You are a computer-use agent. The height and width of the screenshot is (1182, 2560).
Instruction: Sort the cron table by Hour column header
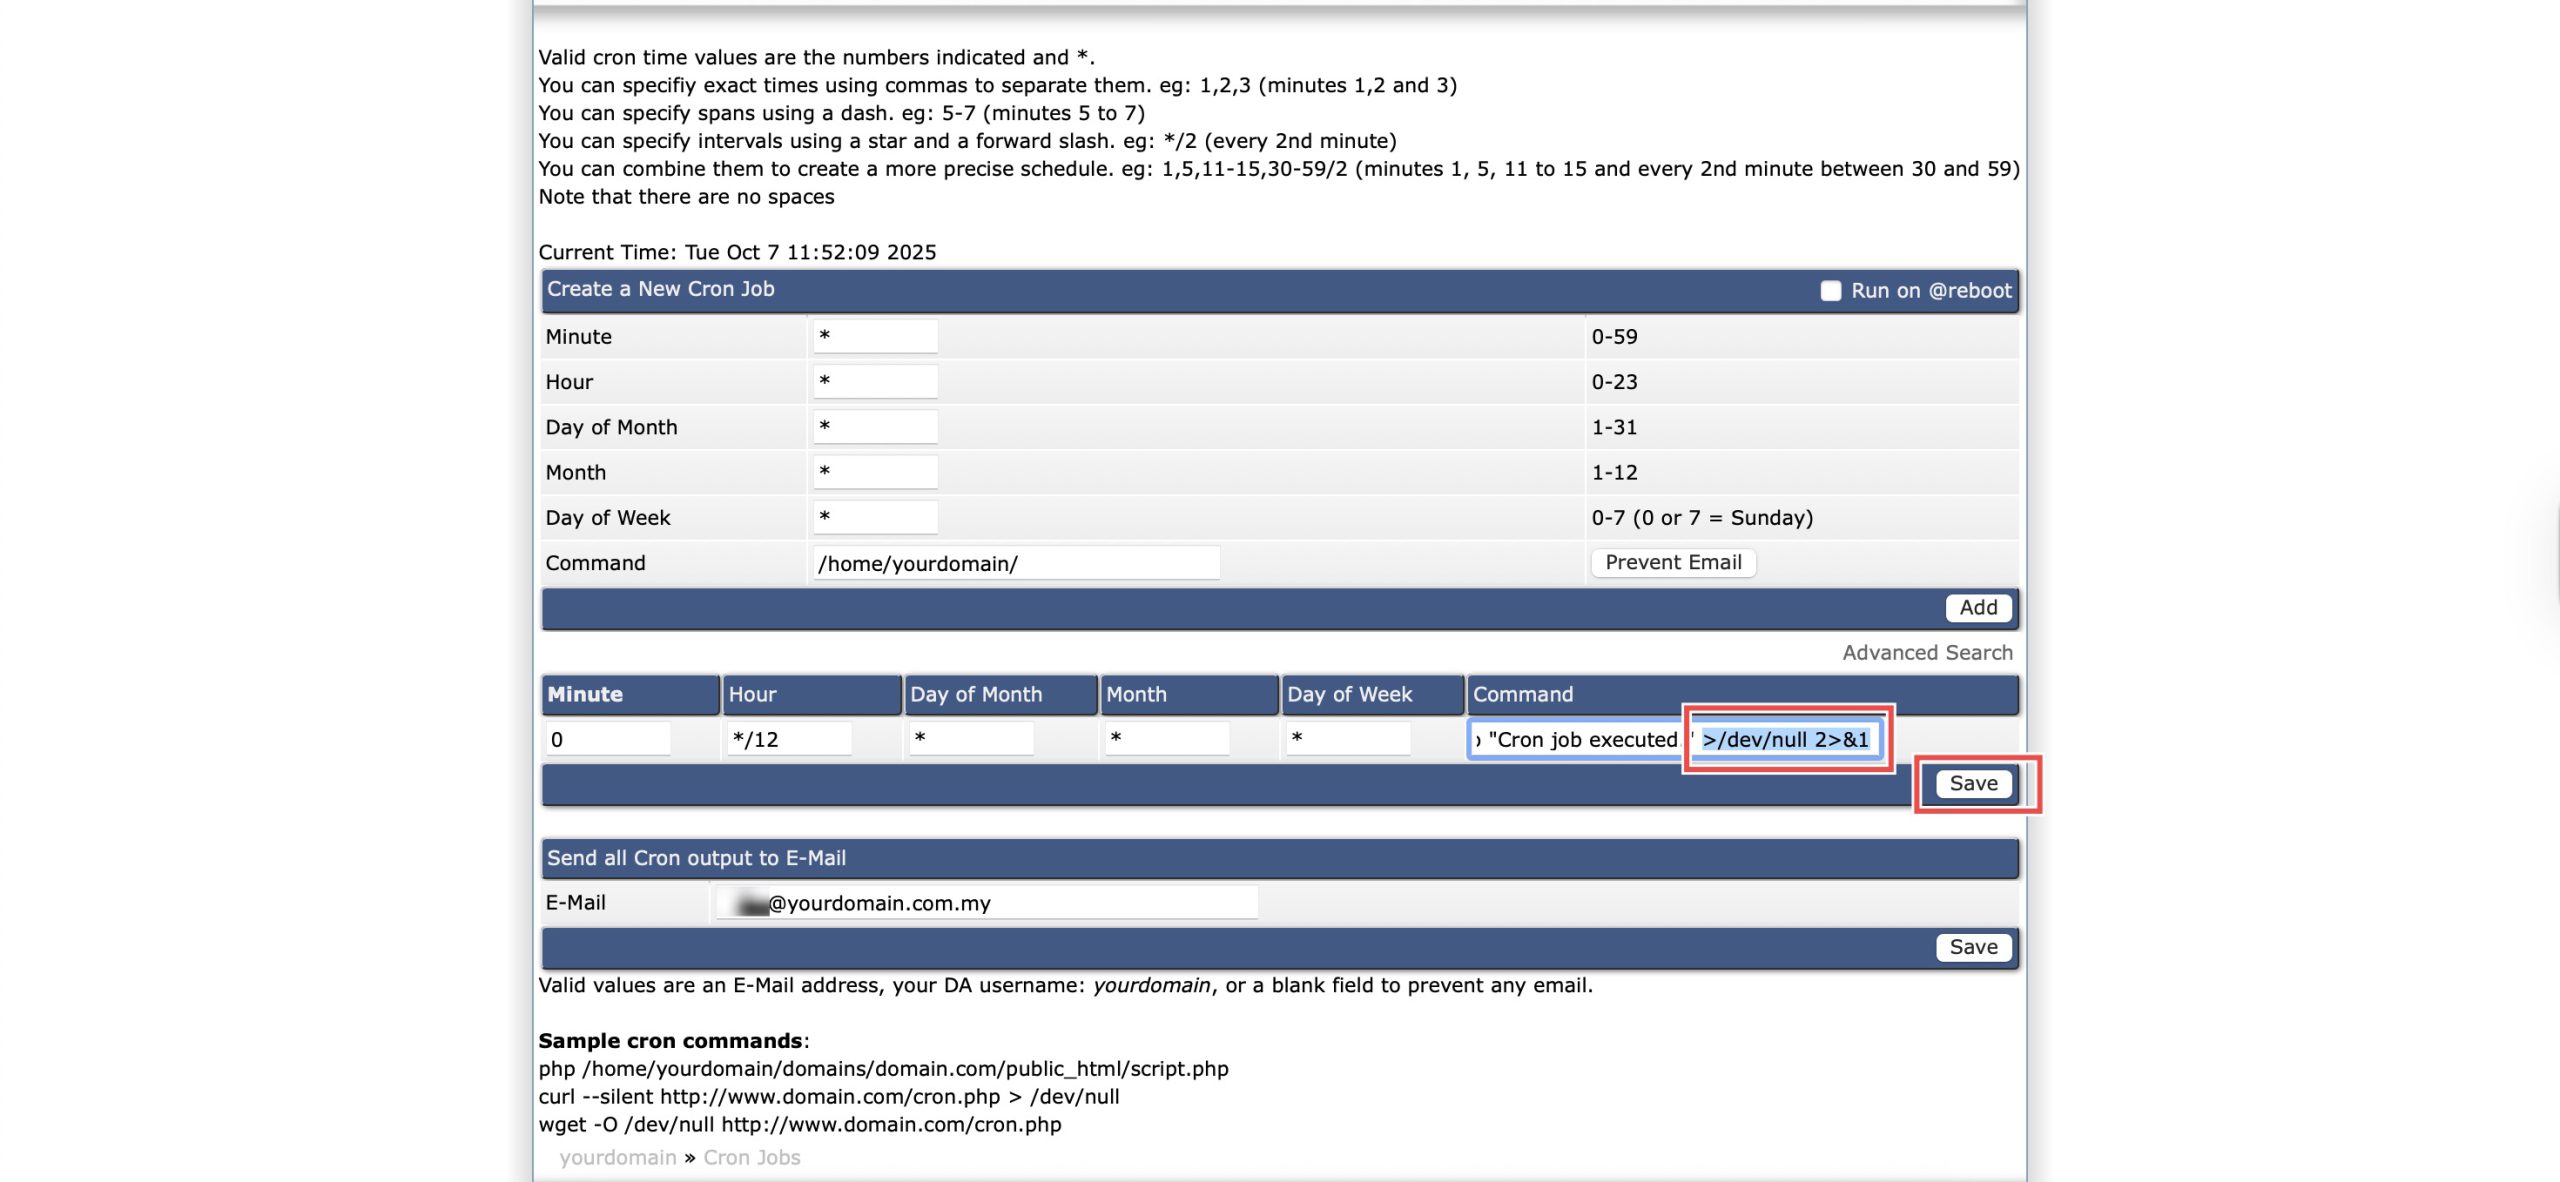(752, 694)
